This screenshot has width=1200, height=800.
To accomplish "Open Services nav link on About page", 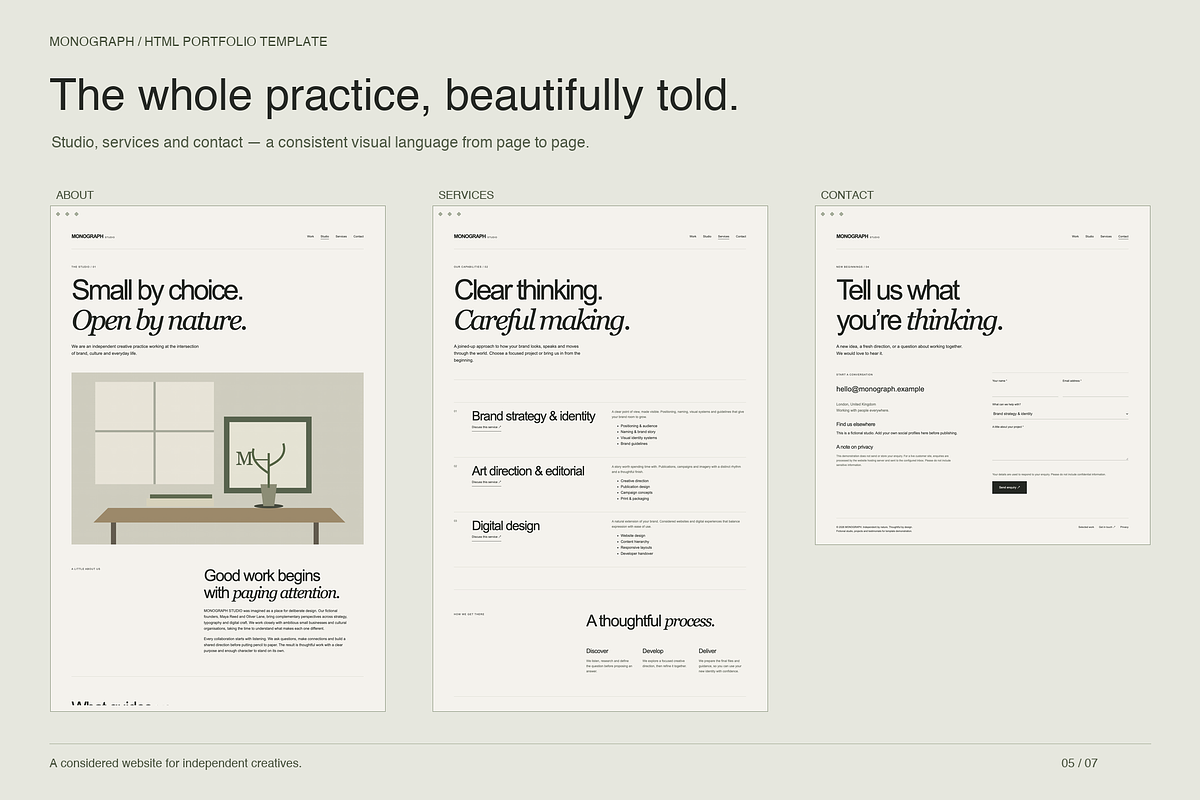I will tap(341, 236).
